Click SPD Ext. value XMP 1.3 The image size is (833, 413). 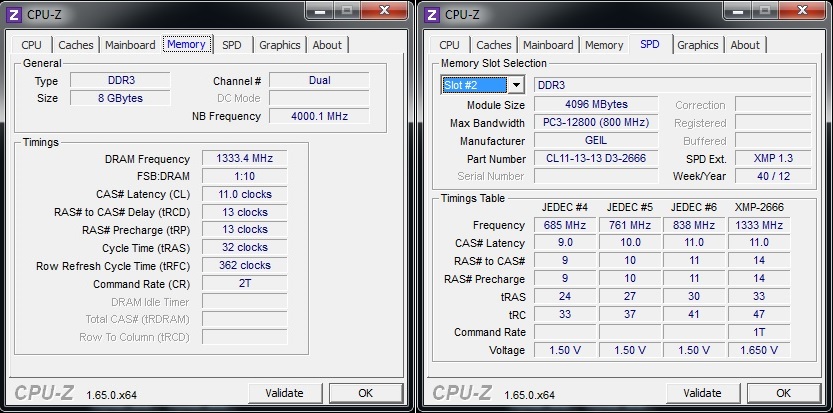click(x=774, y=158)
